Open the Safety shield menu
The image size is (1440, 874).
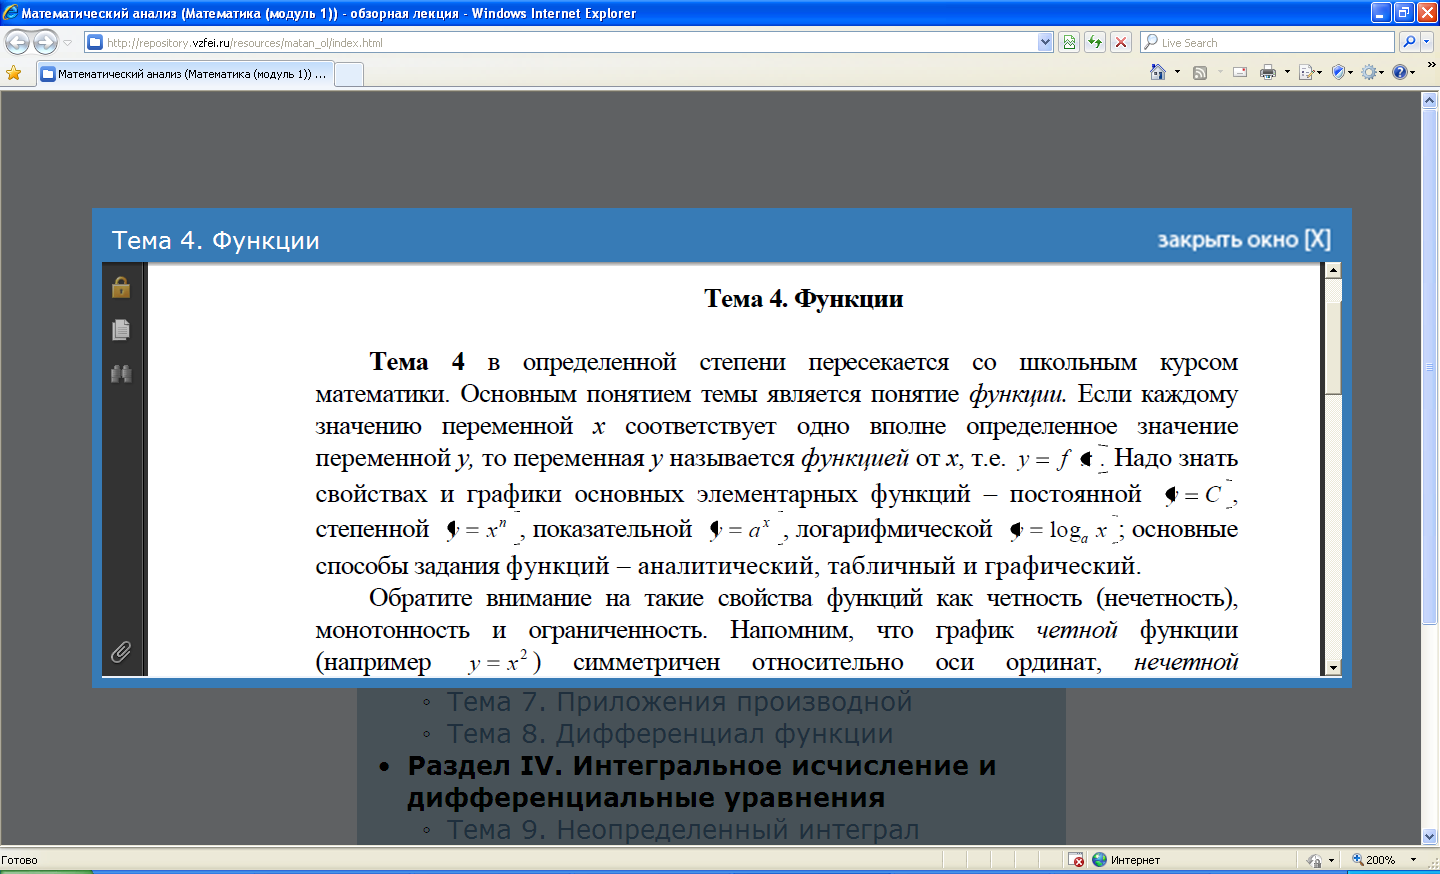coord(1341,72)
